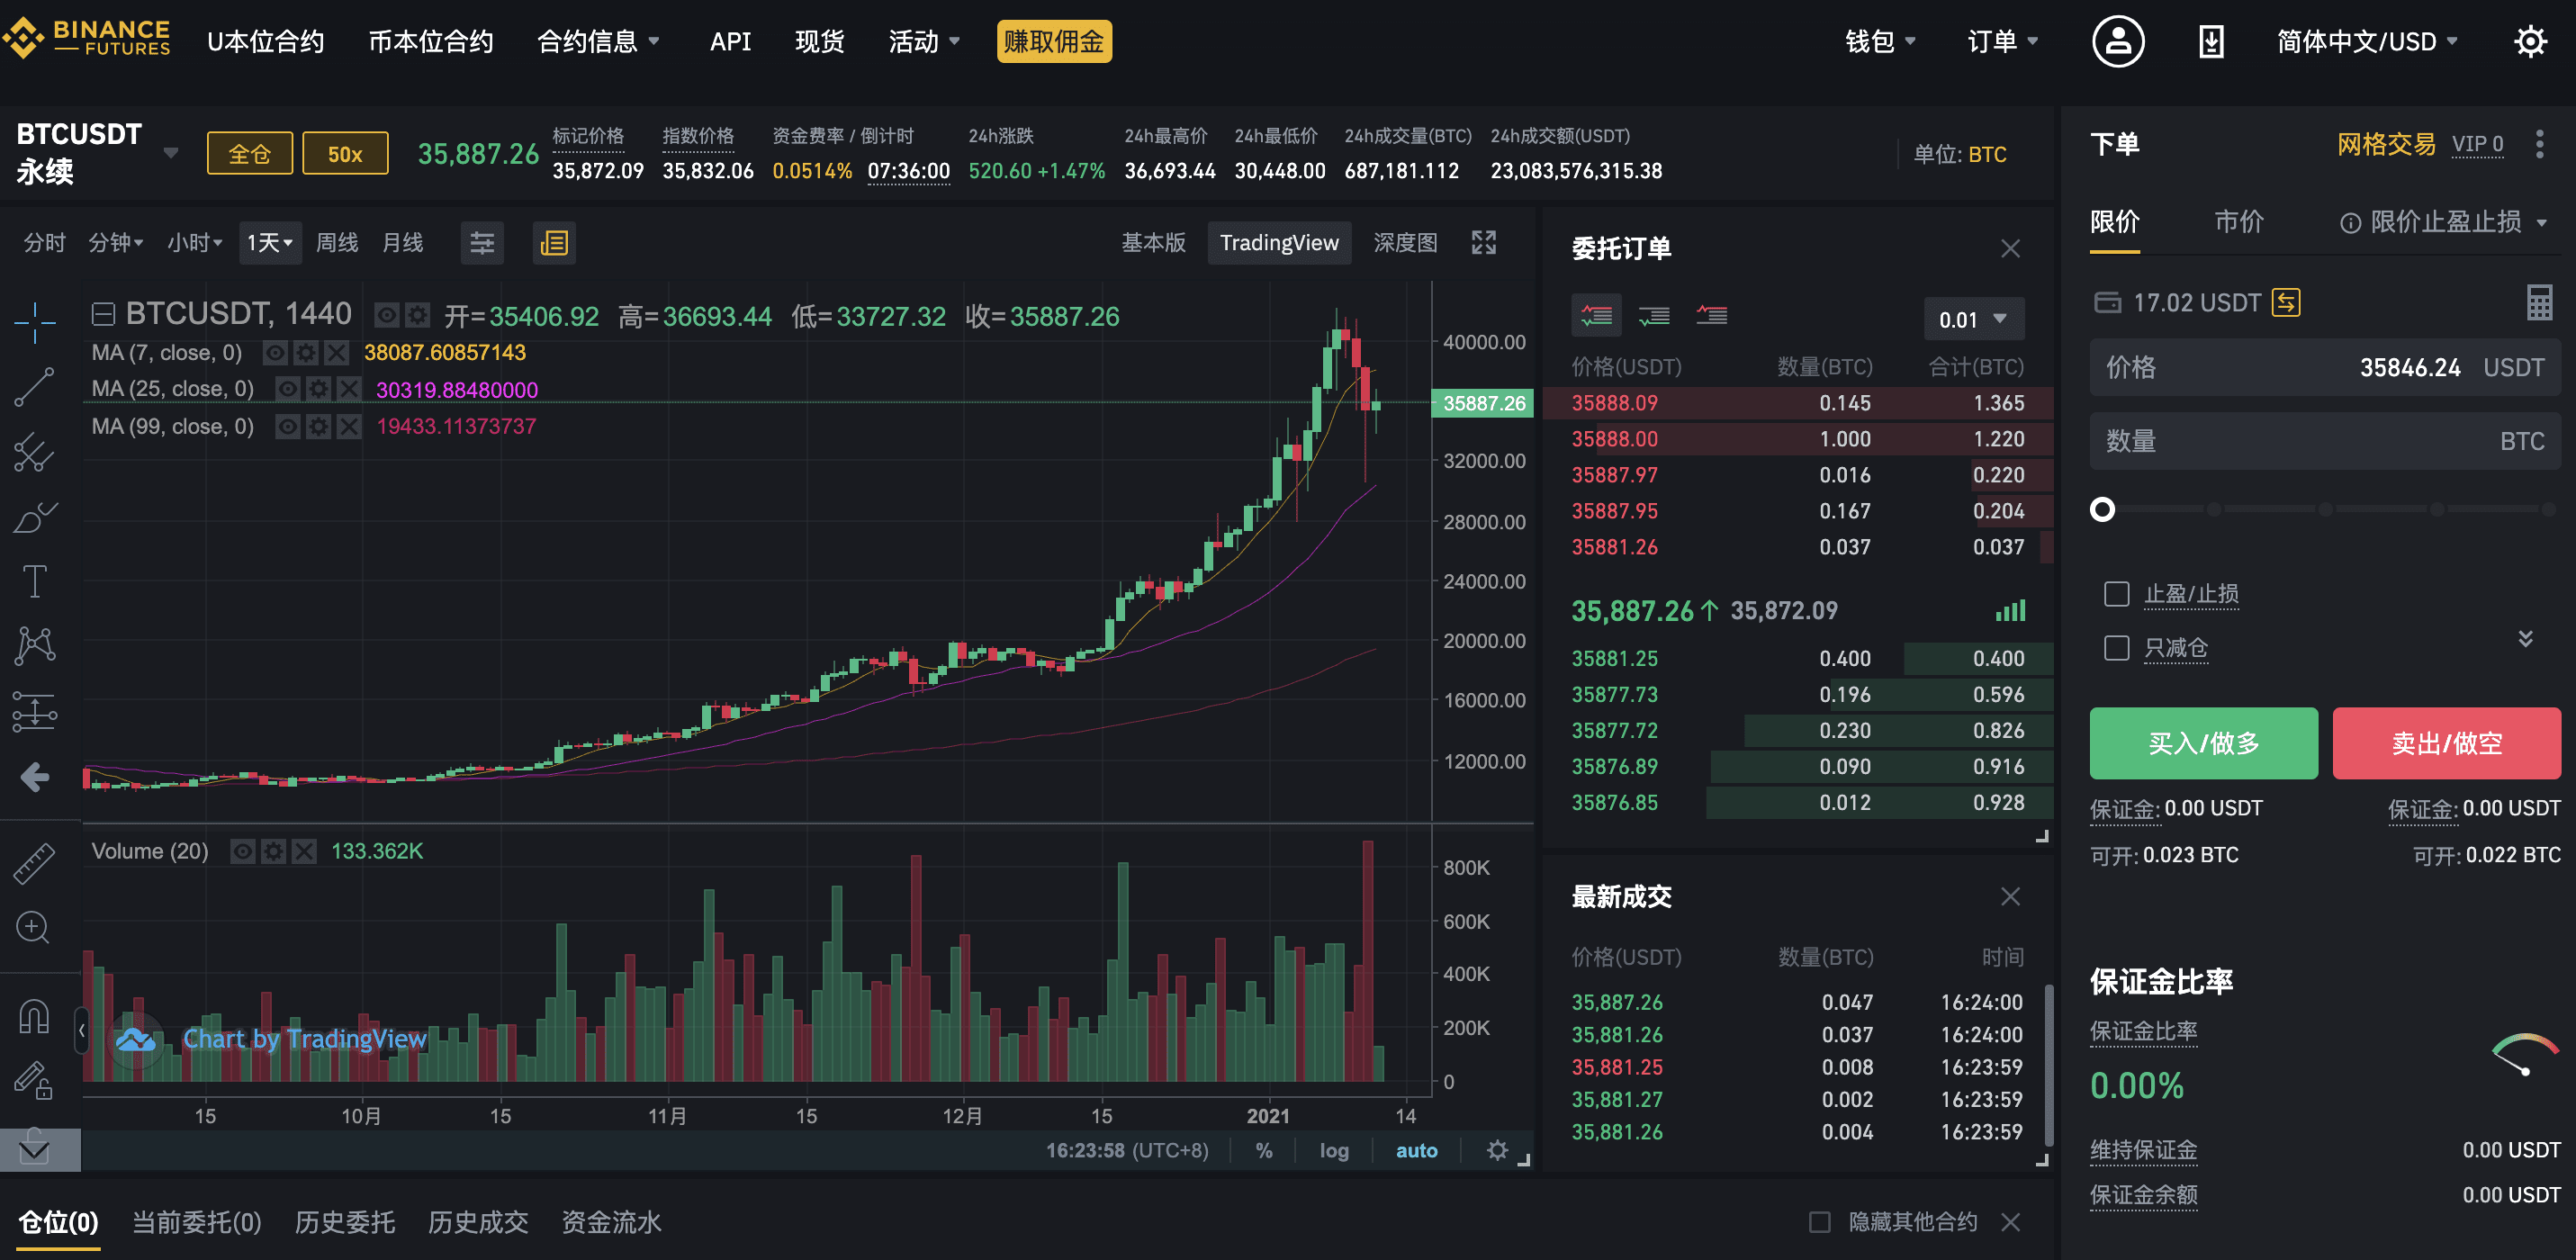2576x1260 pixels.
Task: Open the order panel three-dot menu
Action: [2539, 144]
